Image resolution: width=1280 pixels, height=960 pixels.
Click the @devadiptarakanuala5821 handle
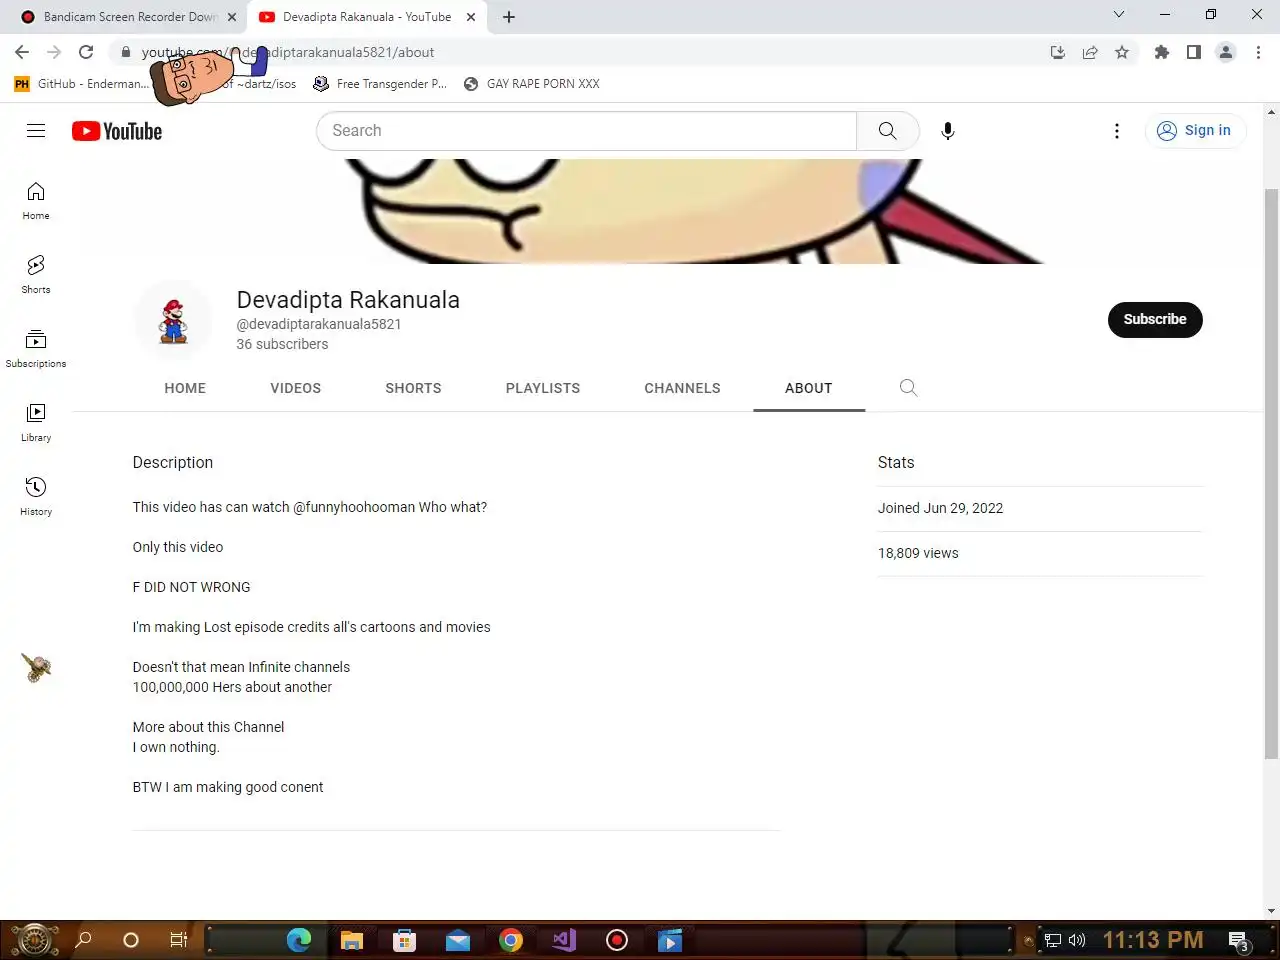(x=318, y=324)
